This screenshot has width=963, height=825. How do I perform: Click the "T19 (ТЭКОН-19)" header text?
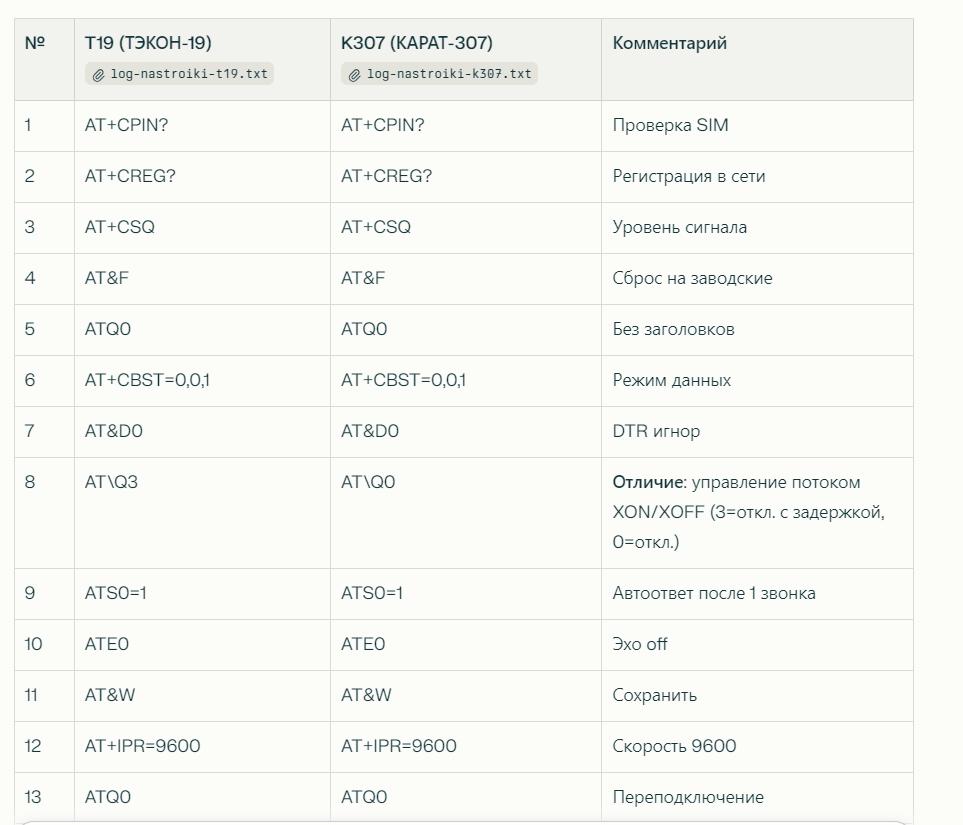point(148,43)
